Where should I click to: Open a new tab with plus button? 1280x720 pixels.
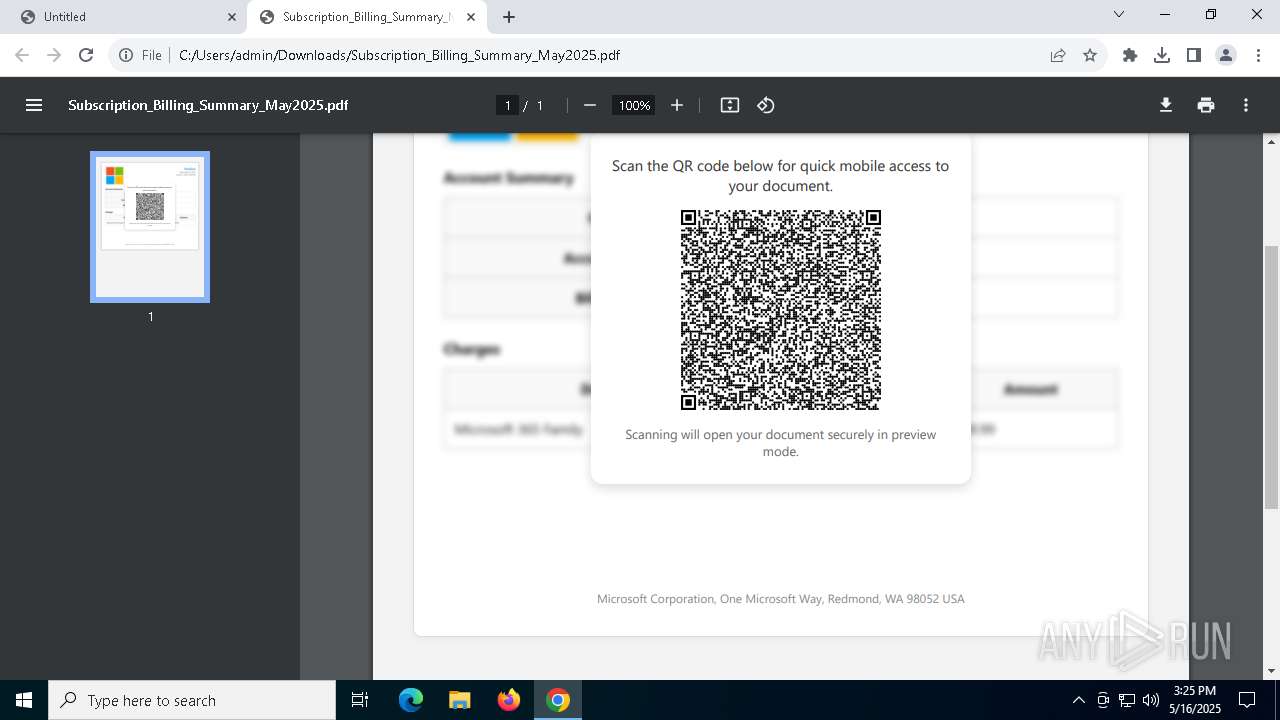(509, 17)
